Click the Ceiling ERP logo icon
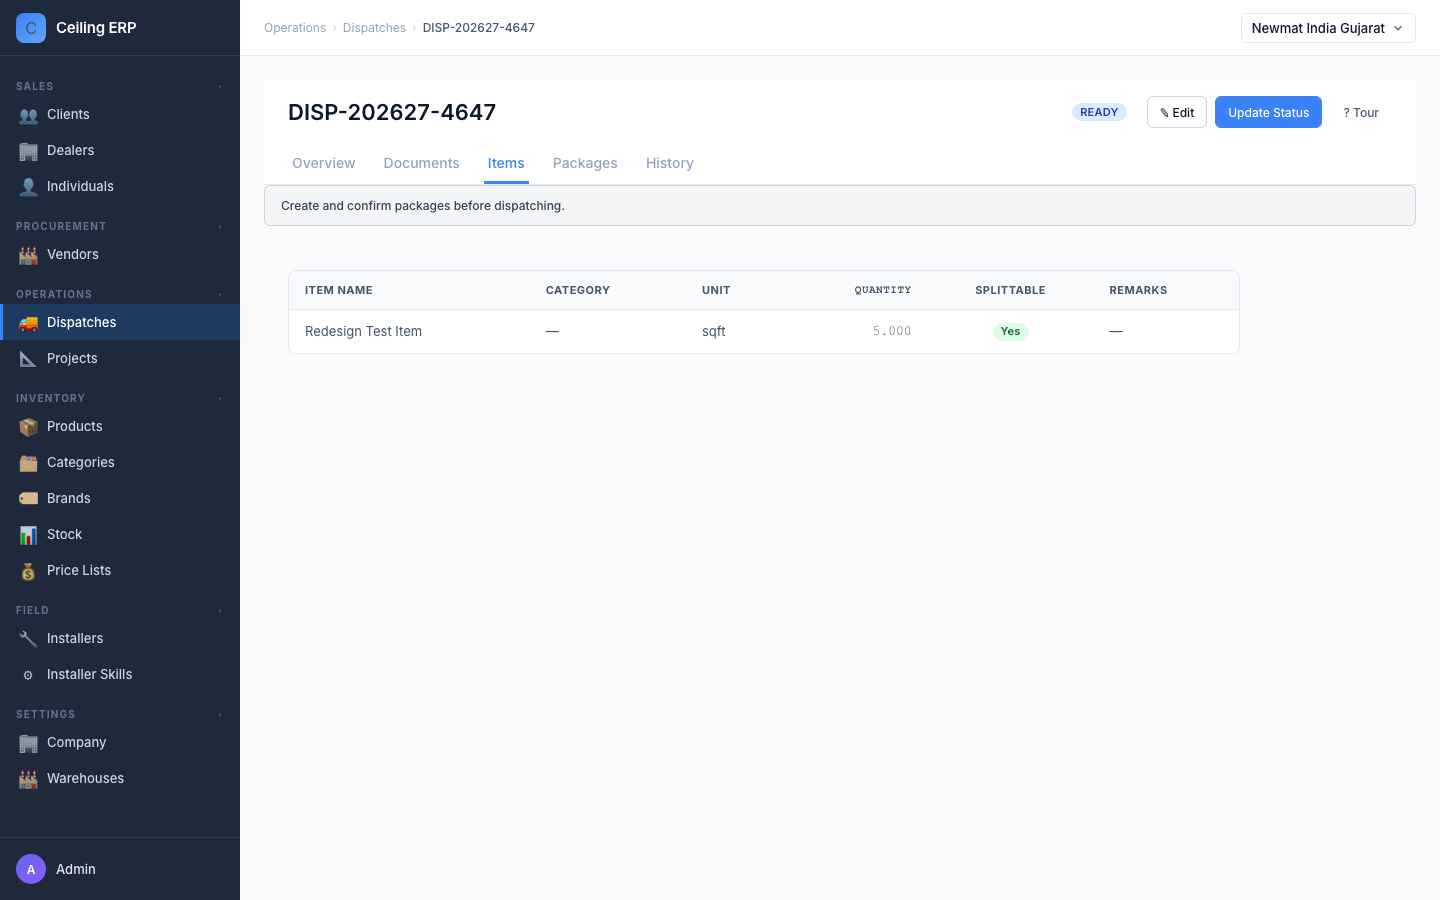Screen dimensions: 1440x900 click(31, 28)
